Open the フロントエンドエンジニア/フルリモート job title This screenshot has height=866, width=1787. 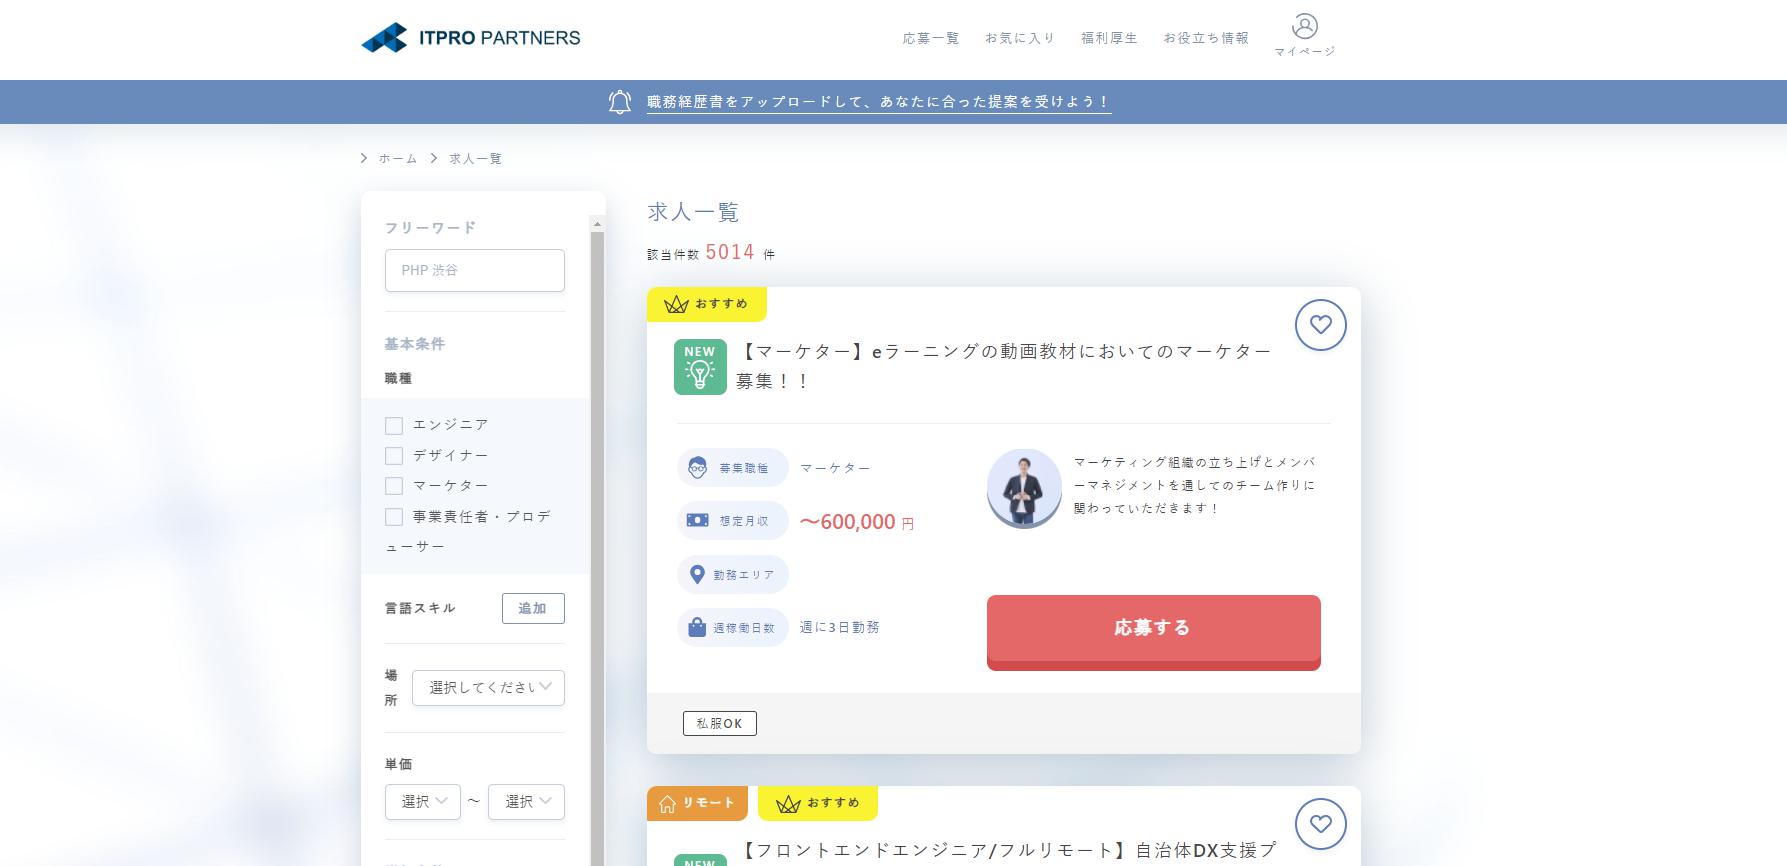[x=1007, y=851]
